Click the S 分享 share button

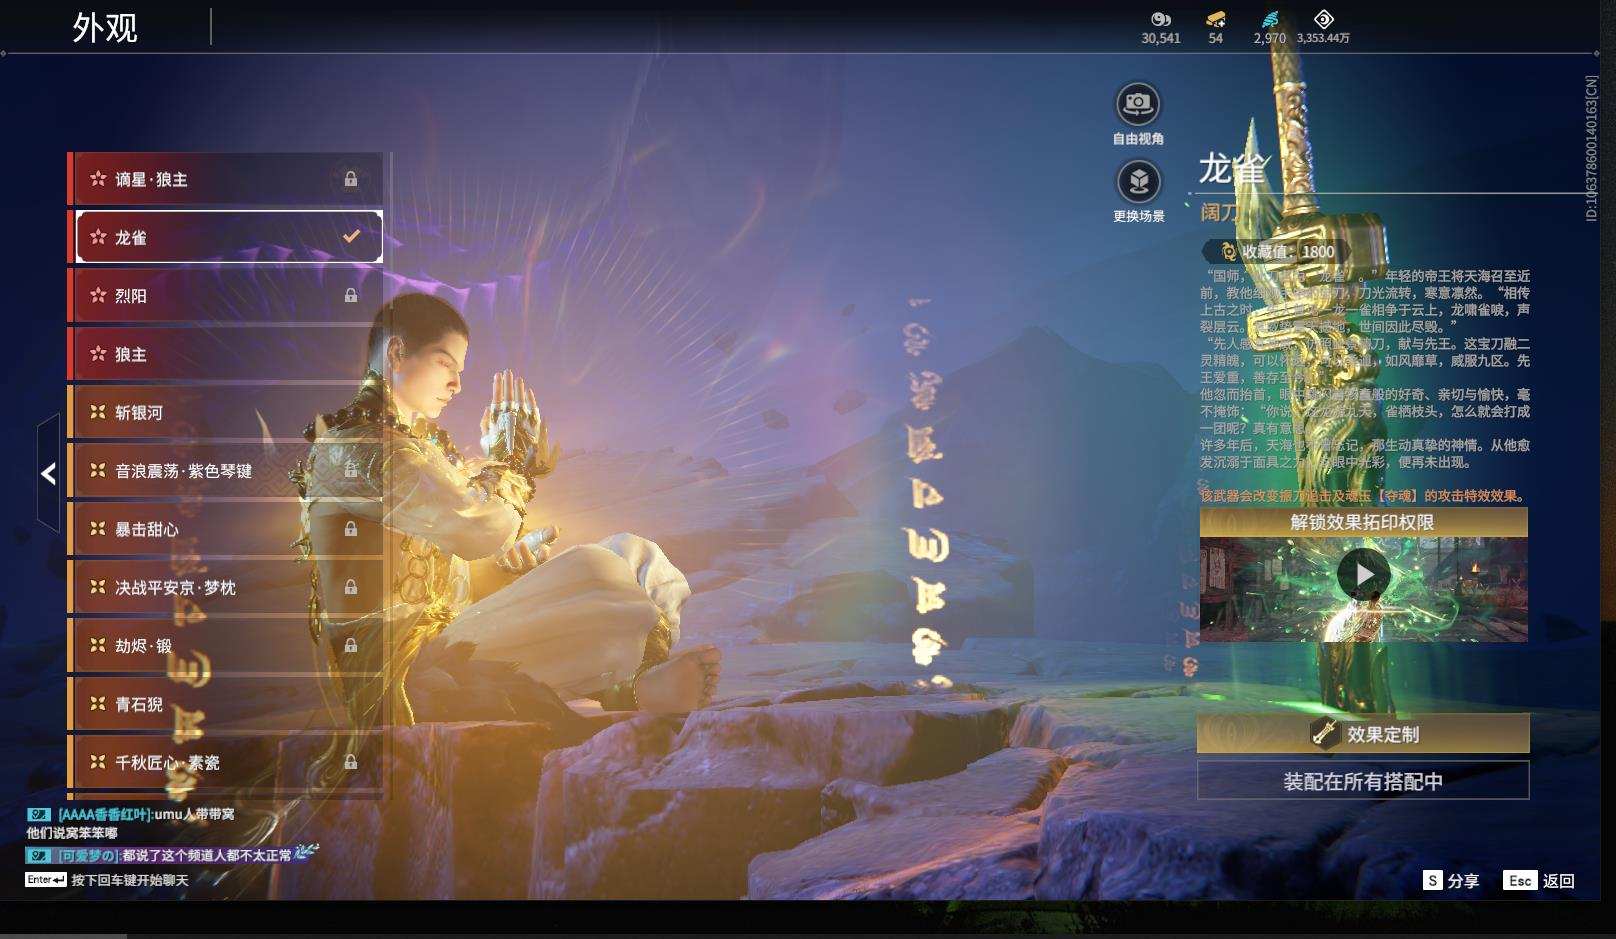pos(1452,881)
